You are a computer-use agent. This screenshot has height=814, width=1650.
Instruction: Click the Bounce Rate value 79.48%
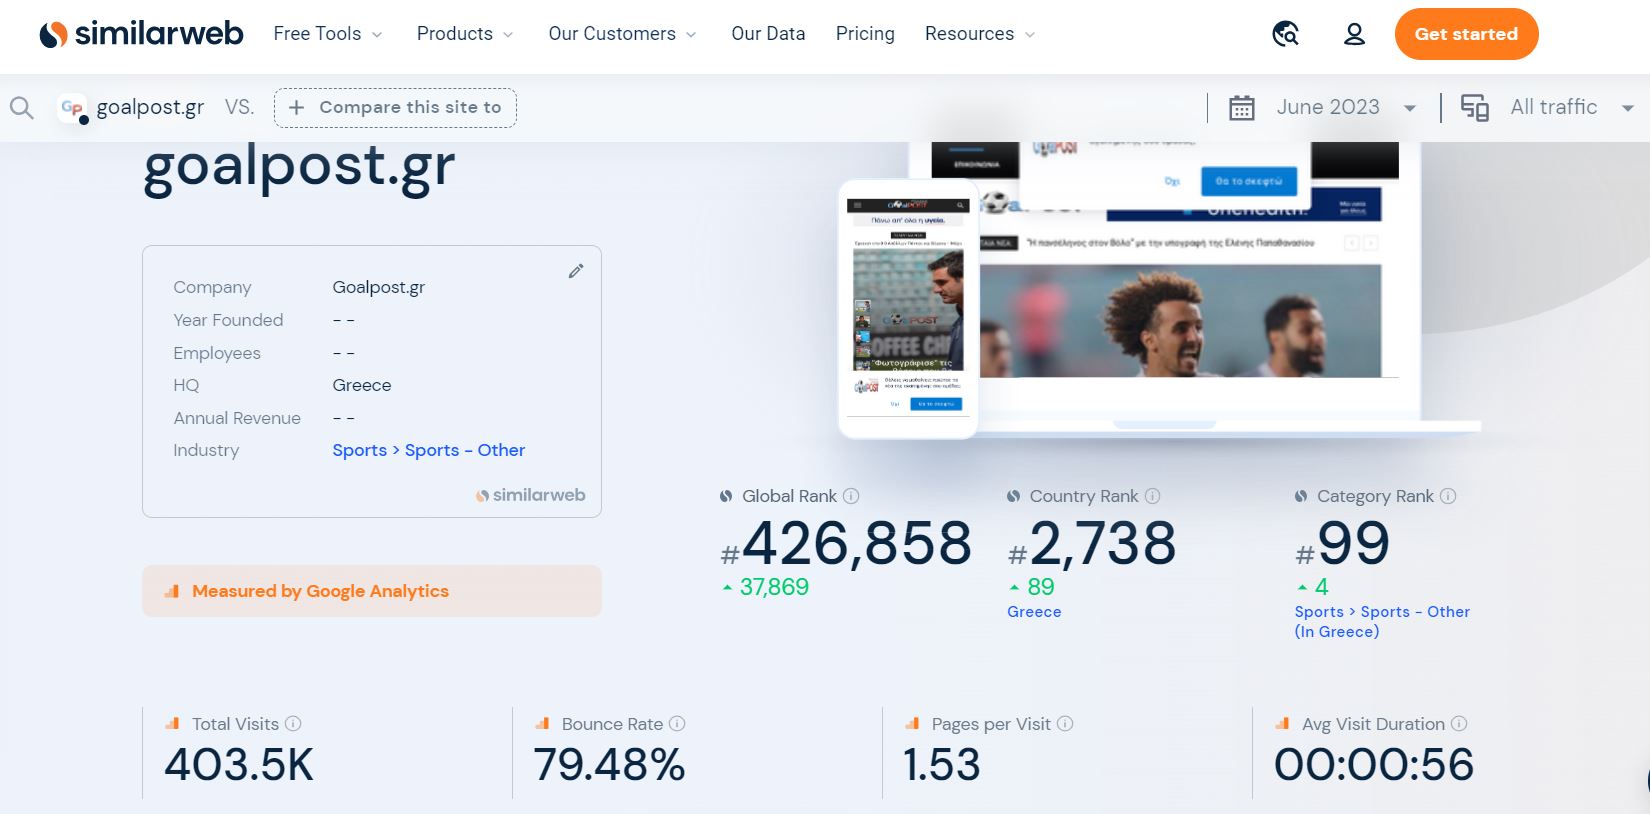(609, 765)
